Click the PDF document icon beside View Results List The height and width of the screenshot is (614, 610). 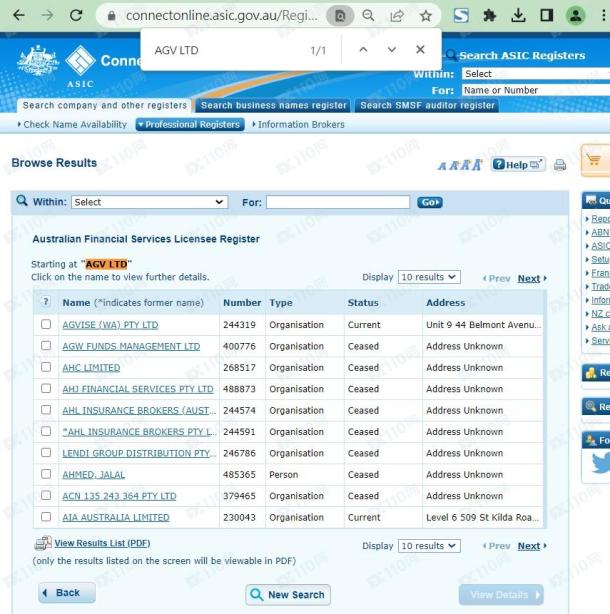43,543
